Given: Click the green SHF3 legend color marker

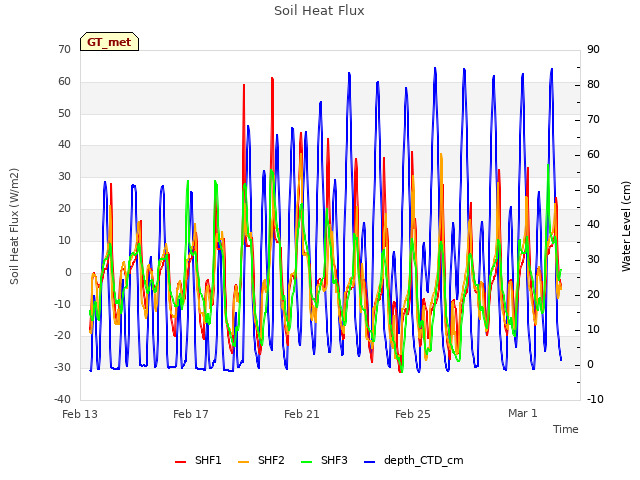Looking at the screenshot, I should coord(306,462).
